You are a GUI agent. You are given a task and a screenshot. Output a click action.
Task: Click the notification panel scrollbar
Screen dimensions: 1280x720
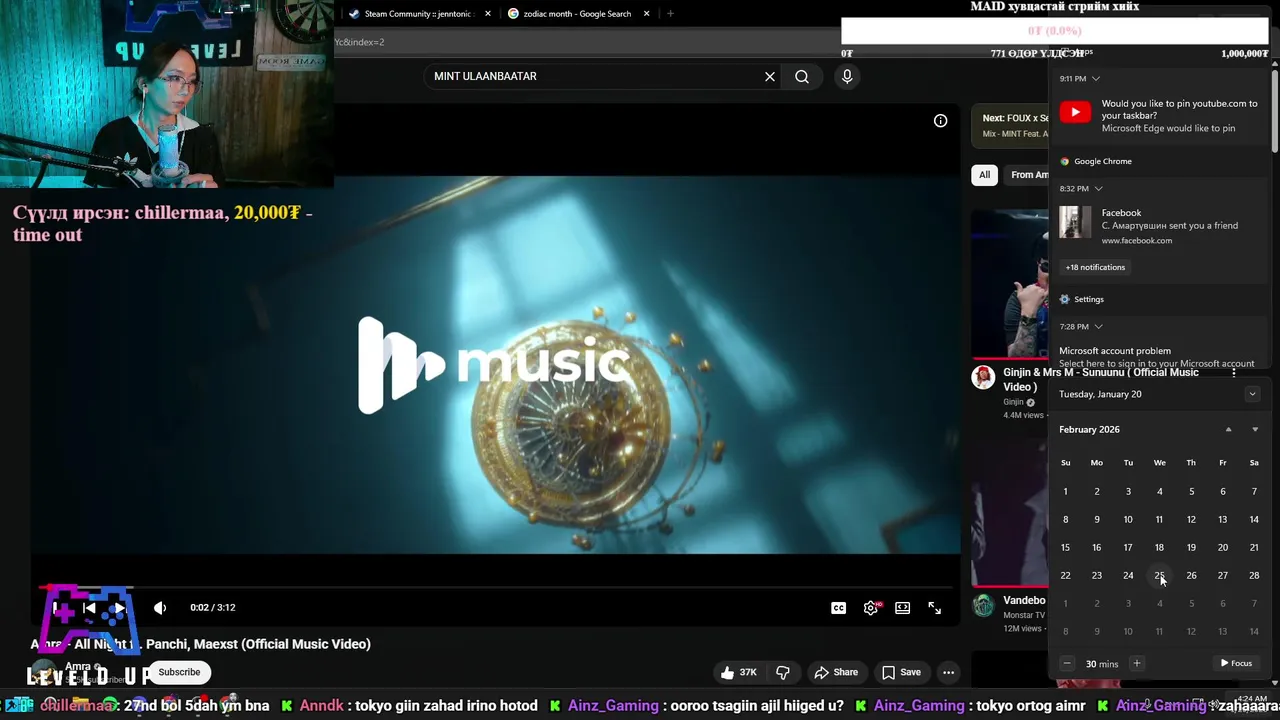[x=1275, y=110]
